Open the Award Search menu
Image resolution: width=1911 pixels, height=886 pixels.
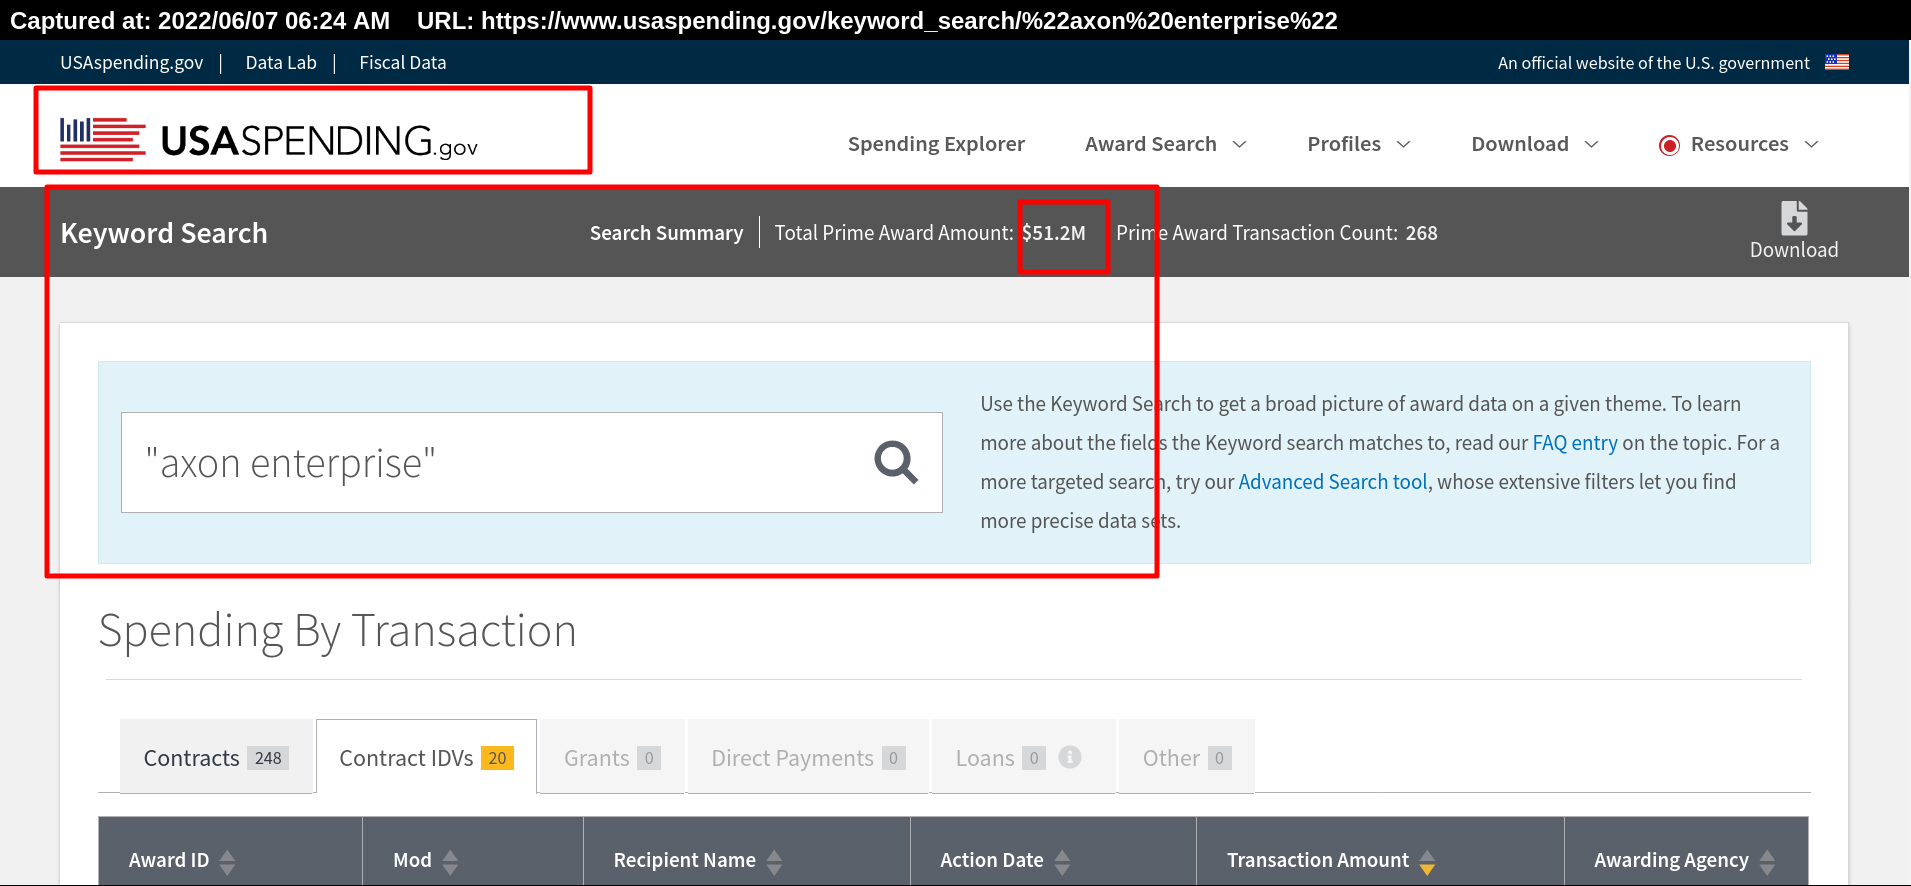click(1151, 144)
